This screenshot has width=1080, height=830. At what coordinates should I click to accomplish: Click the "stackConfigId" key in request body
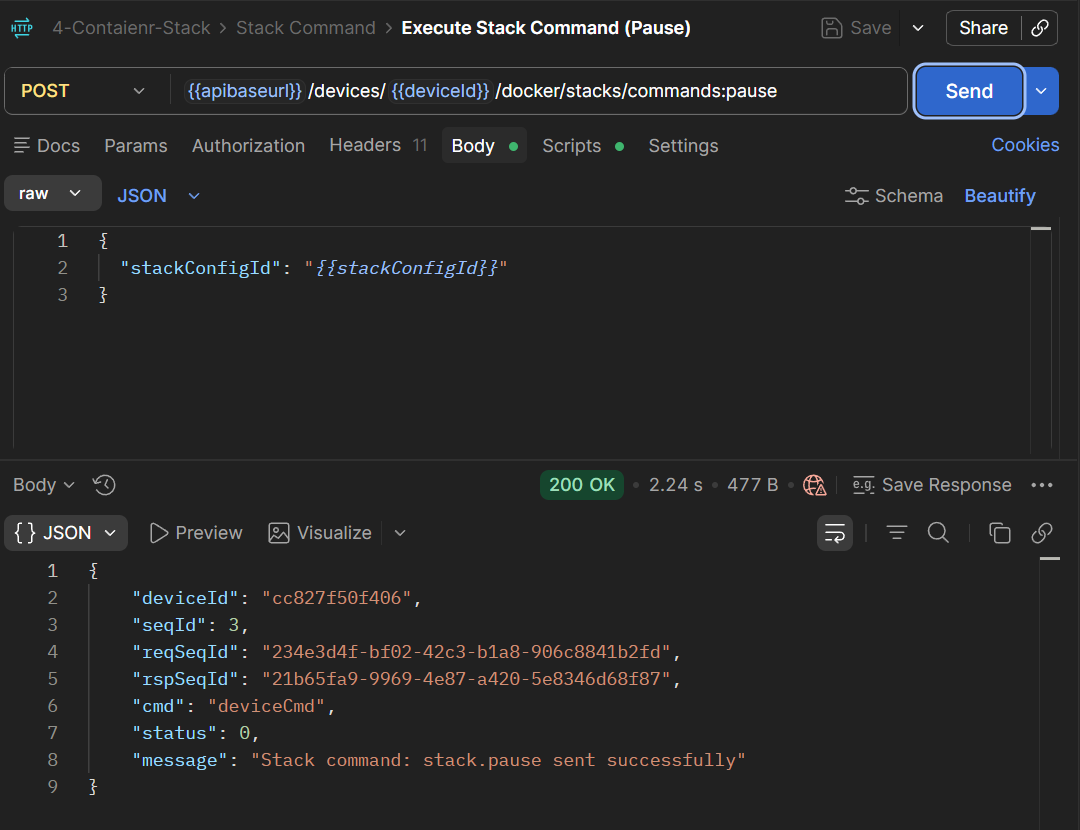click(200, 268)
